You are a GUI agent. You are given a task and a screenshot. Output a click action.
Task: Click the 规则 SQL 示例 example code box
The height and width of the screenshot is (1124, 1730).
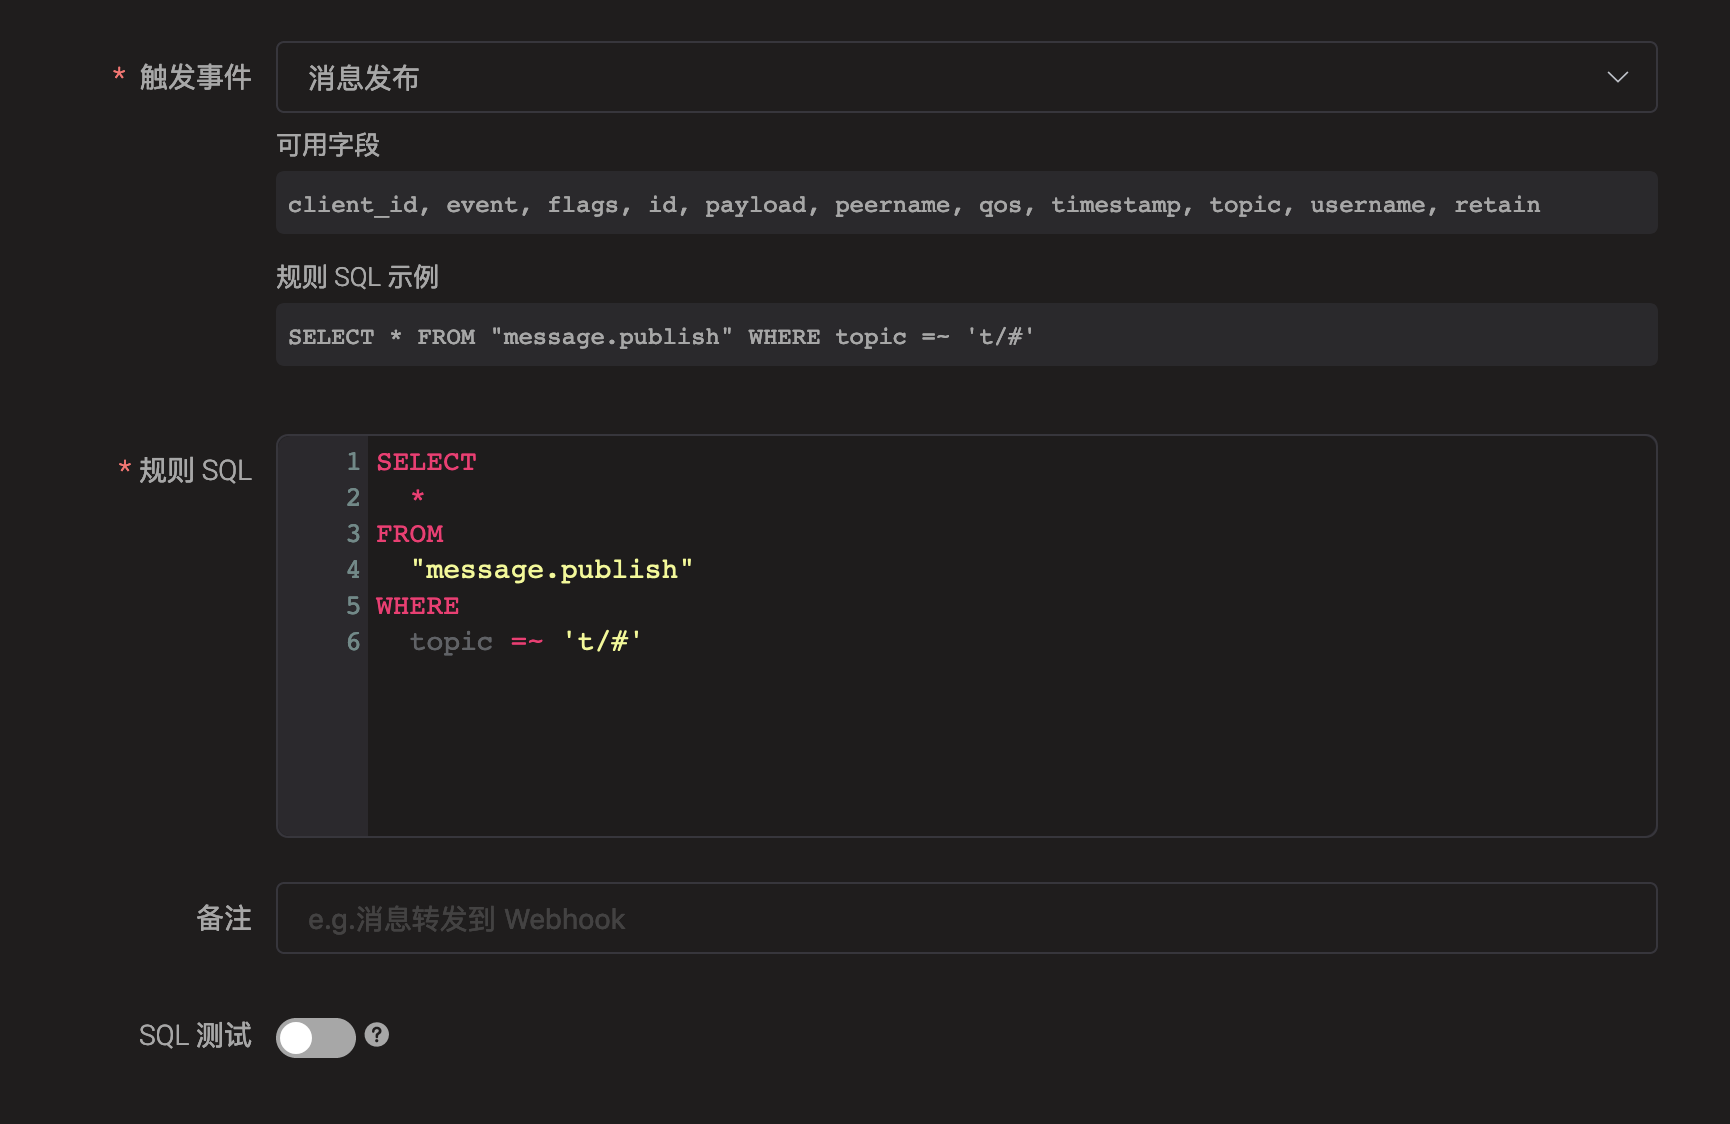coord(966,335)
